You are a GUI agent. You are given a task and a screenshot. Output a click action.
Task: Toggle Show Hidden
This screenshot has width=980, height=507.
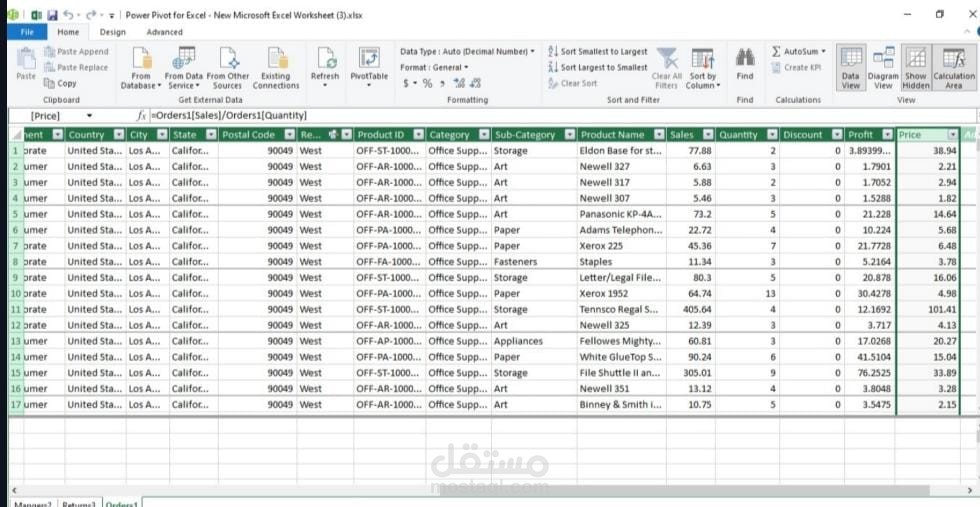pyautogui.click(x=916, y=68)
